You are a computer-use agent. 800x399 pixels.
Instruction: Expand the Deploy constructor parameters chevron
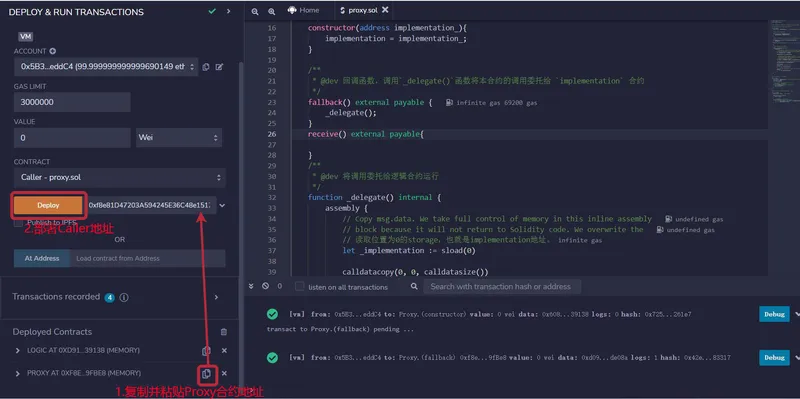point(222,205)
